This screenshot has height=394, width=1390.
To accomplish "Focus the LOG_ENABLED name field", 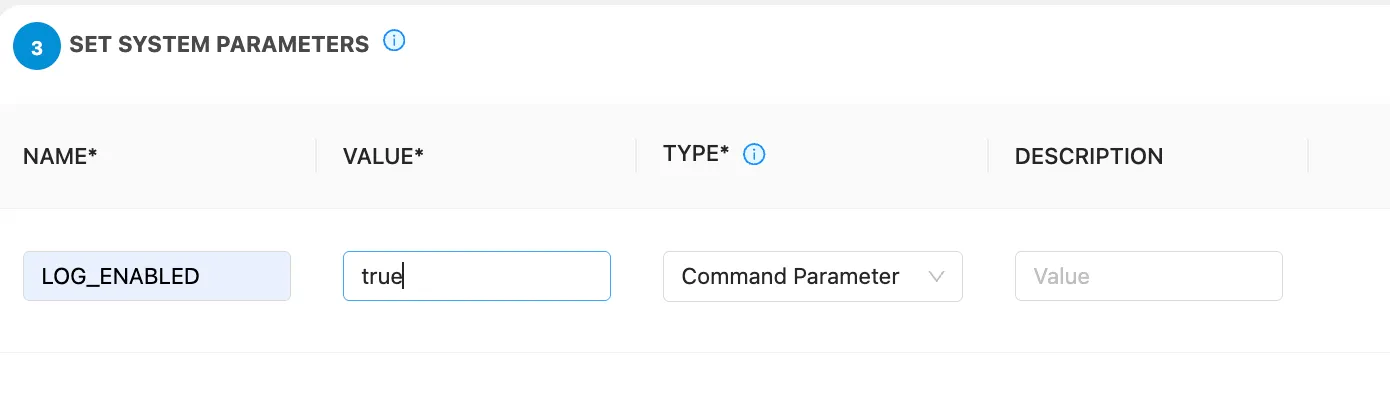I will [157, 276].
